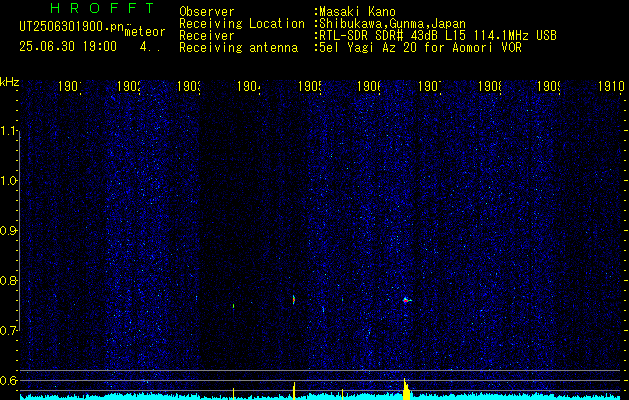Click the 1907 time axis marker
Viewport: 629px width, 400px height.
tap(429, 86)
